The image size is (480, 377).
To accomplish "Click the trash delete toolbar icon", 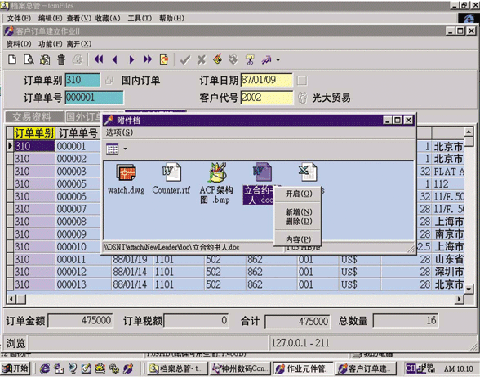I will [x=61, y=60].
